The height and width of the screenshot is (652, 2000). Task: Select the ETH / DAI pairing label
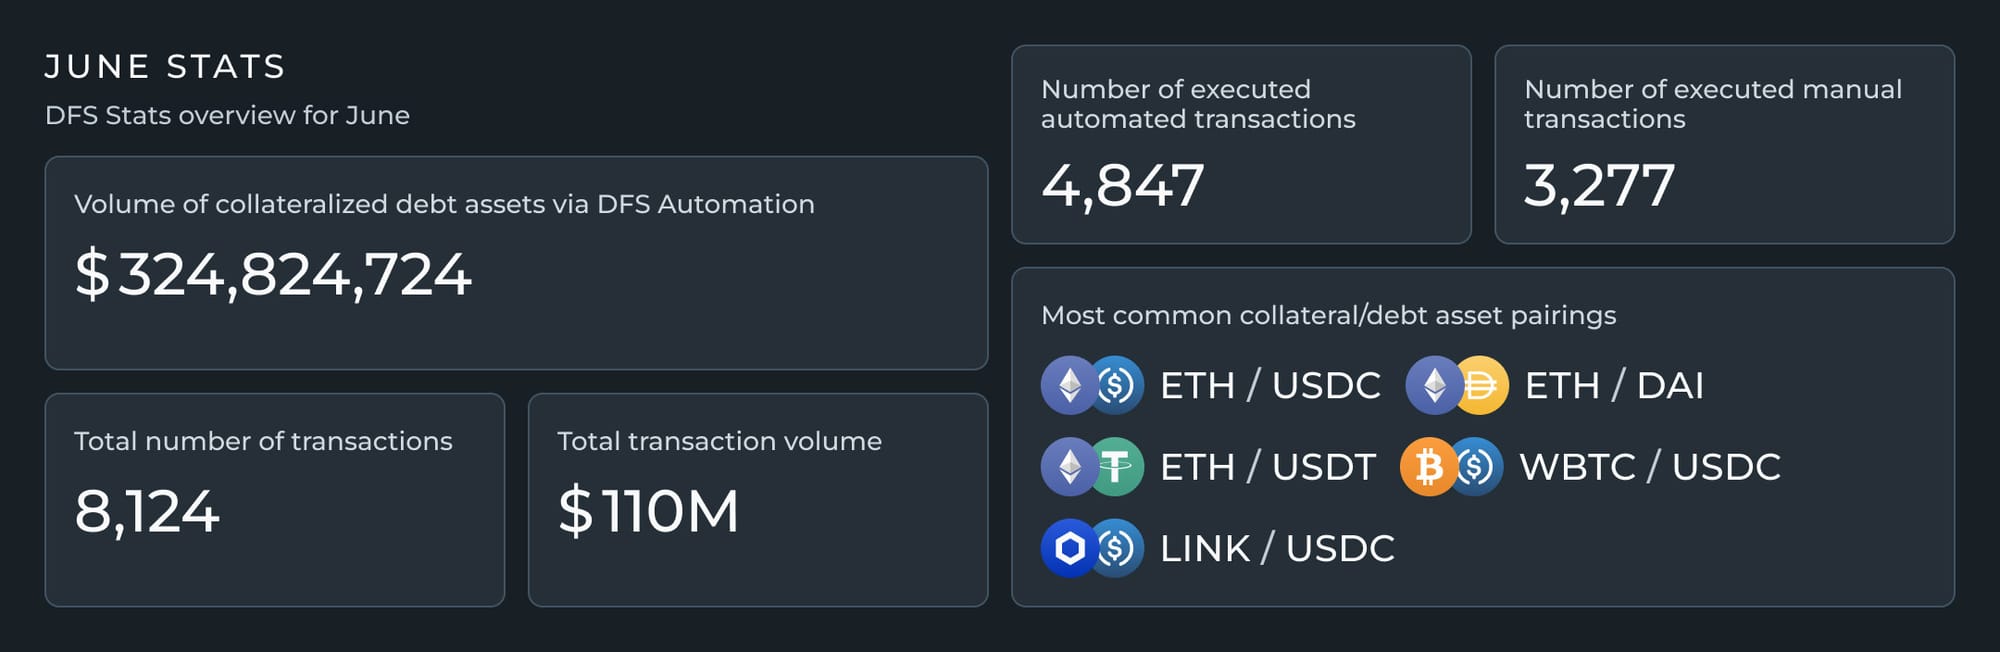[1614, 385]
